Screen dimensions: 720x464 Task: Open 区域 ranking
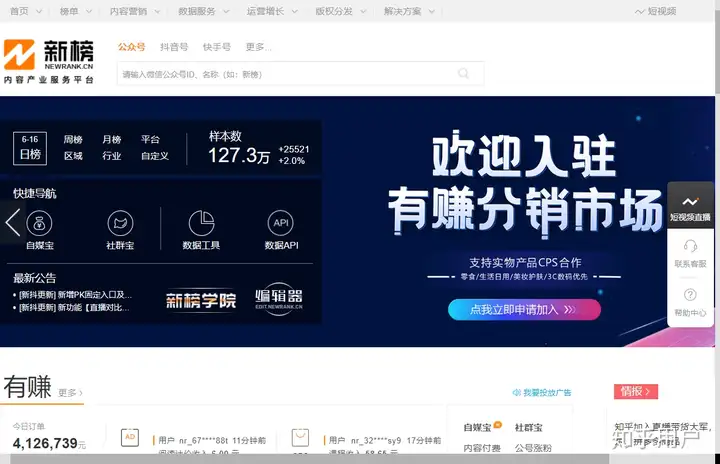click(73, 156)
